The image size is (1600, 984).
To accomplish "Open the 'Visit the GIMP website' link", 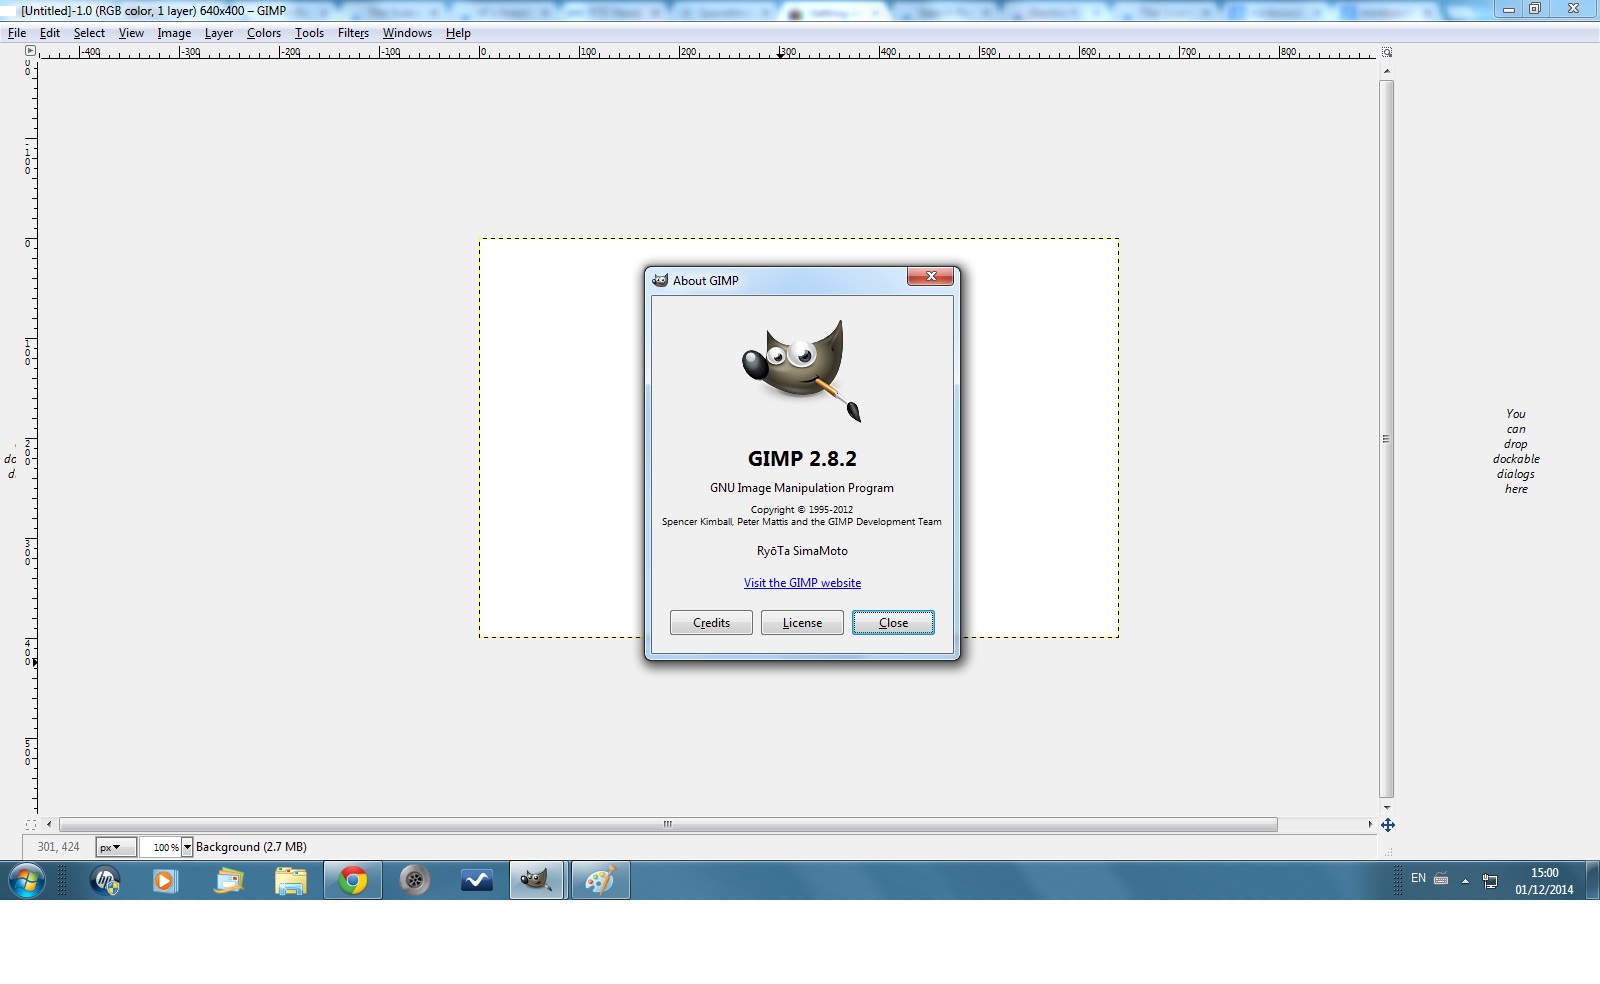I will (802, 583).
